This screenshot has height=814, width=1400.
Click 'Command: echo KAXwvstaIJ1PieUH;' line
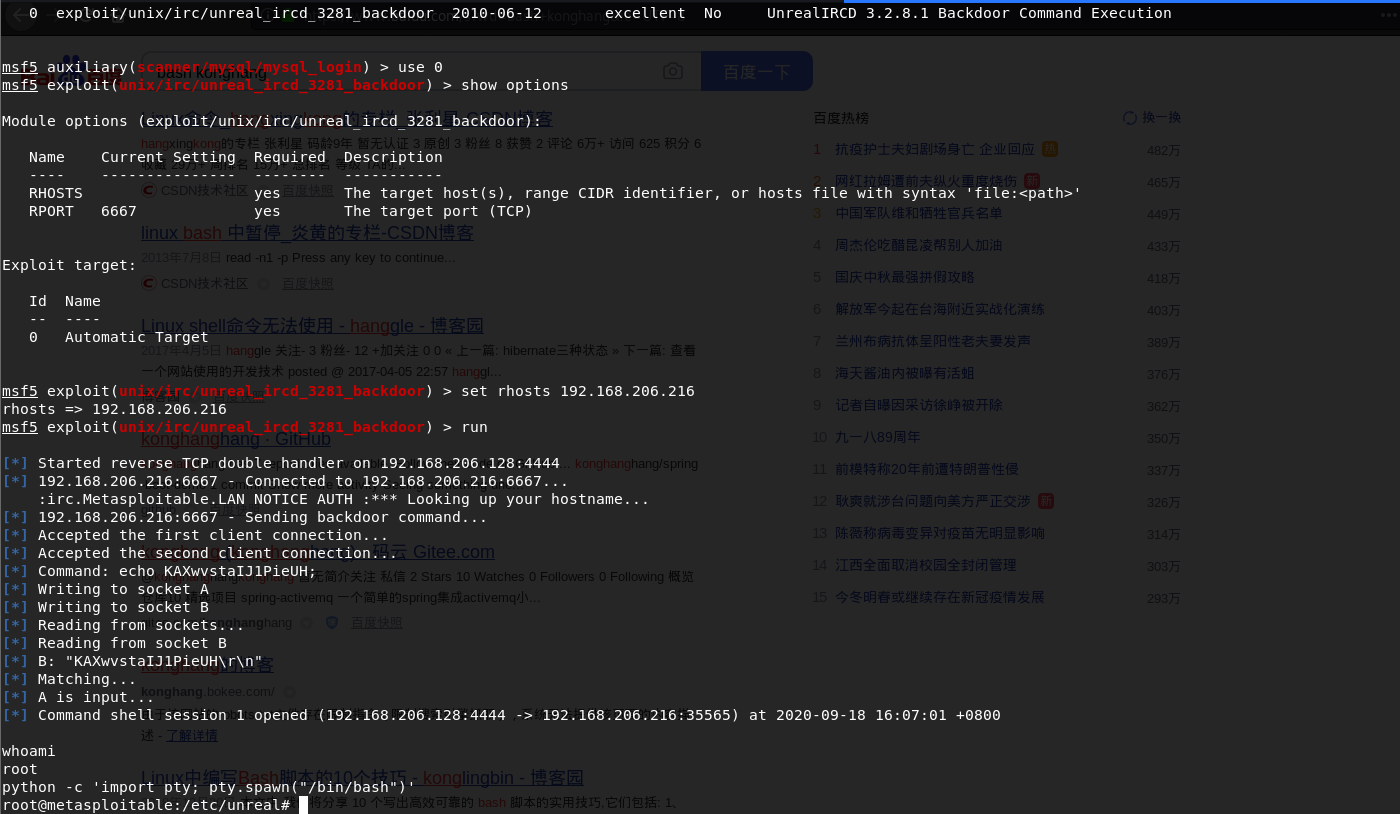[159, 571]
